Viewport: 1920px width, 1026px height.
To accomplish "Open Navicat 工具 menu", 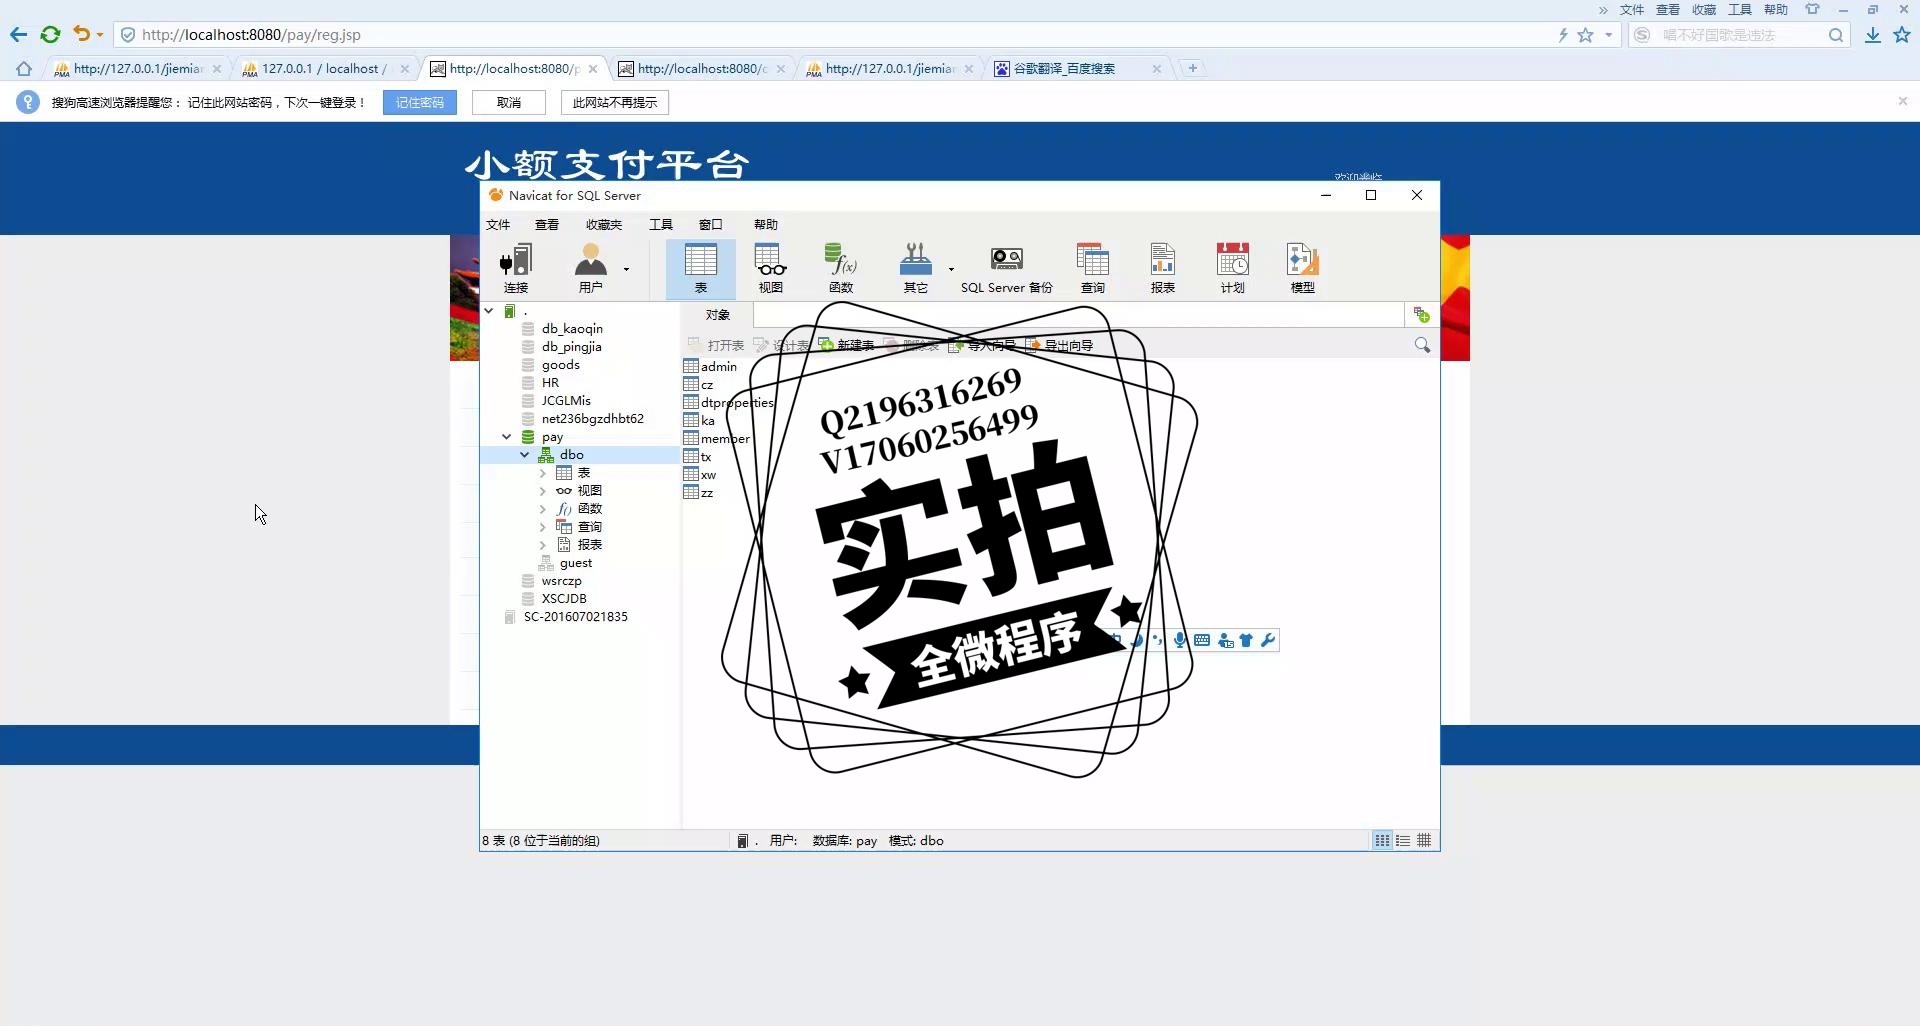I will [661, 225].
